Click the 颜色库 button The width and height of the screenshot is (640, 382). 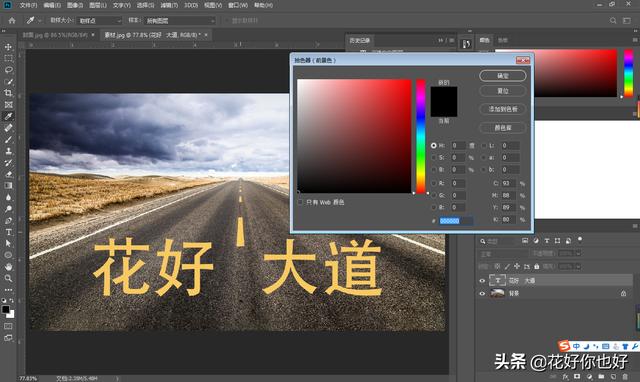pos(502,128)
